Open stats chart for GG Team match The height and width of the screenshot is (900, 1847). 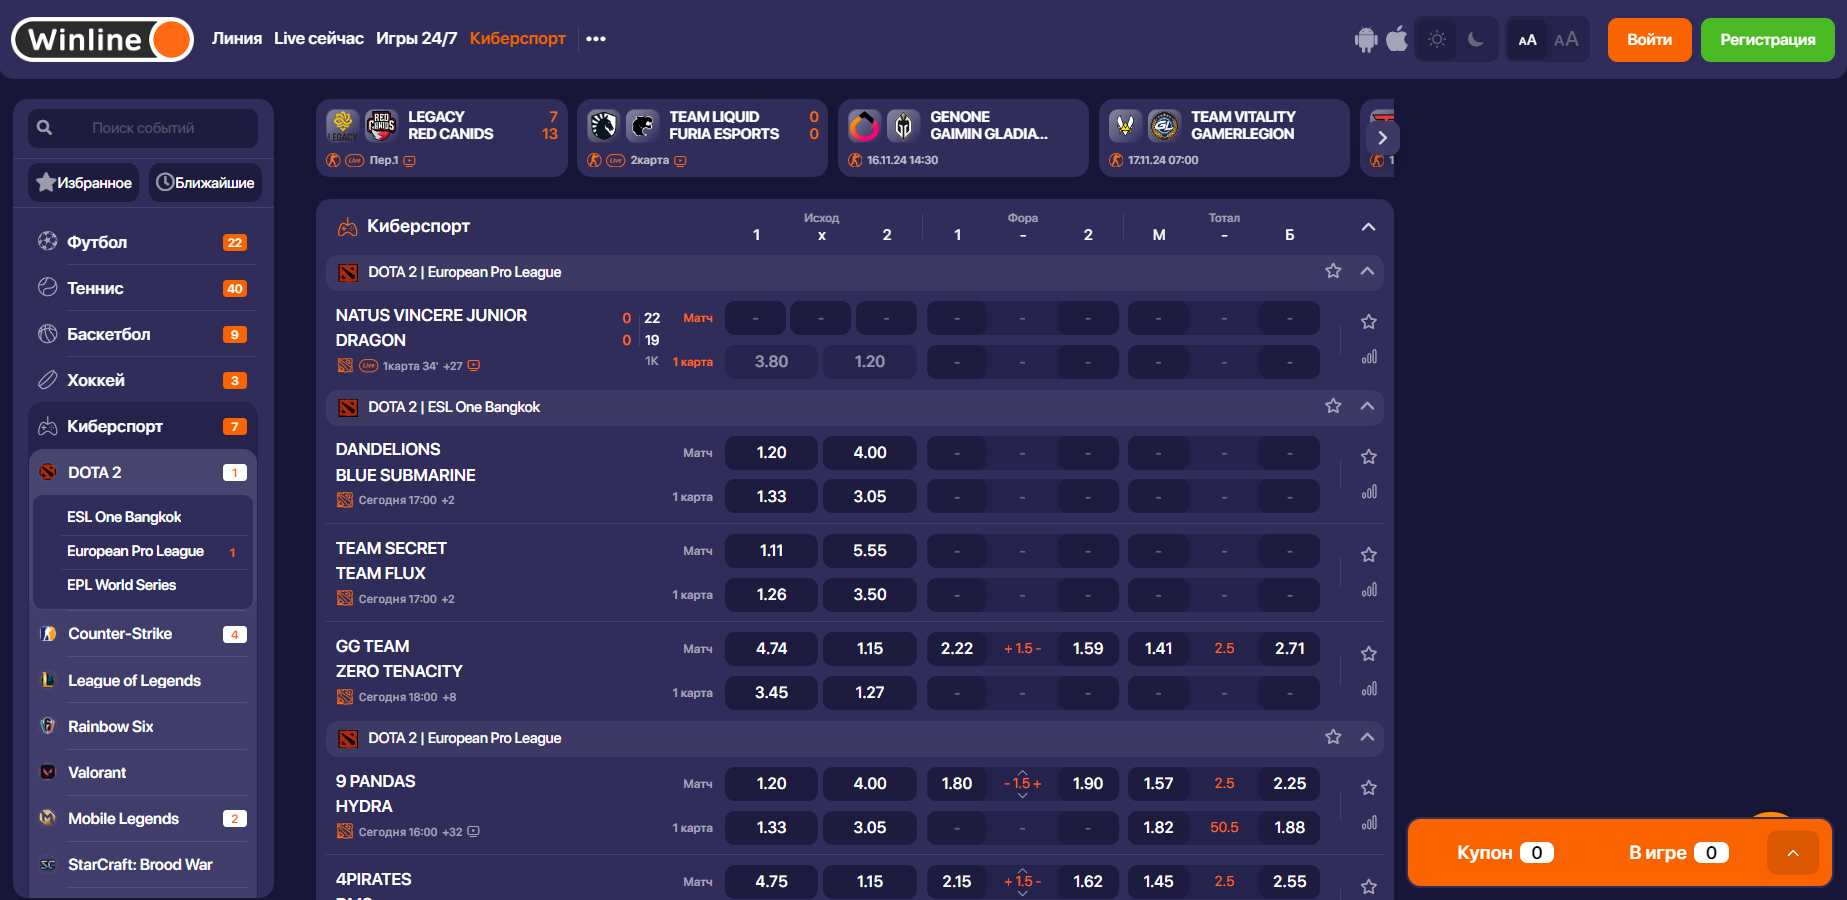click(x=1369, y=689)
